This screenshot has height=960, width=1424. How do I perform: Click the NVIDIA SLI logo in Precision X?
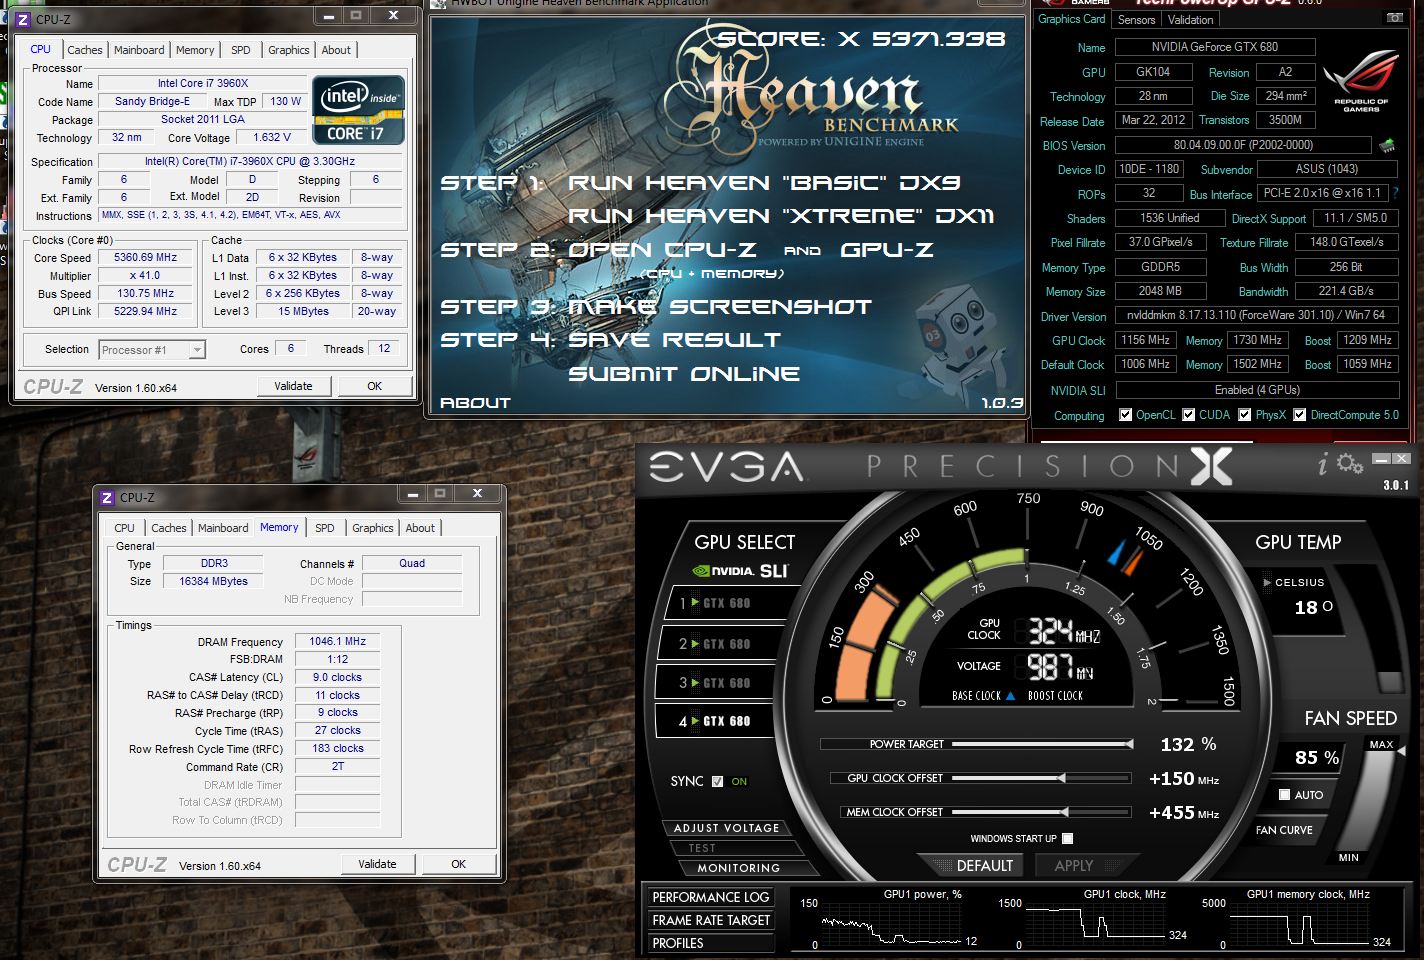pos(741,571)
